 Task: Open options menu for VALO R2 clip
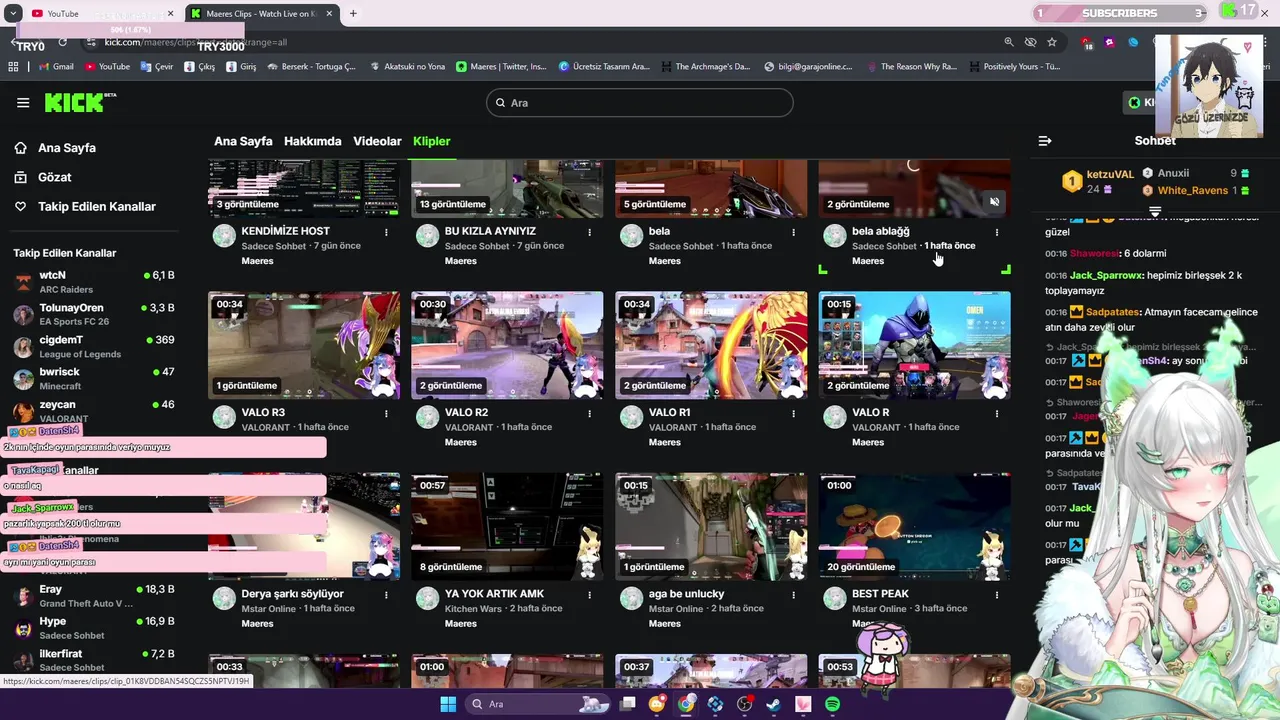589,413
